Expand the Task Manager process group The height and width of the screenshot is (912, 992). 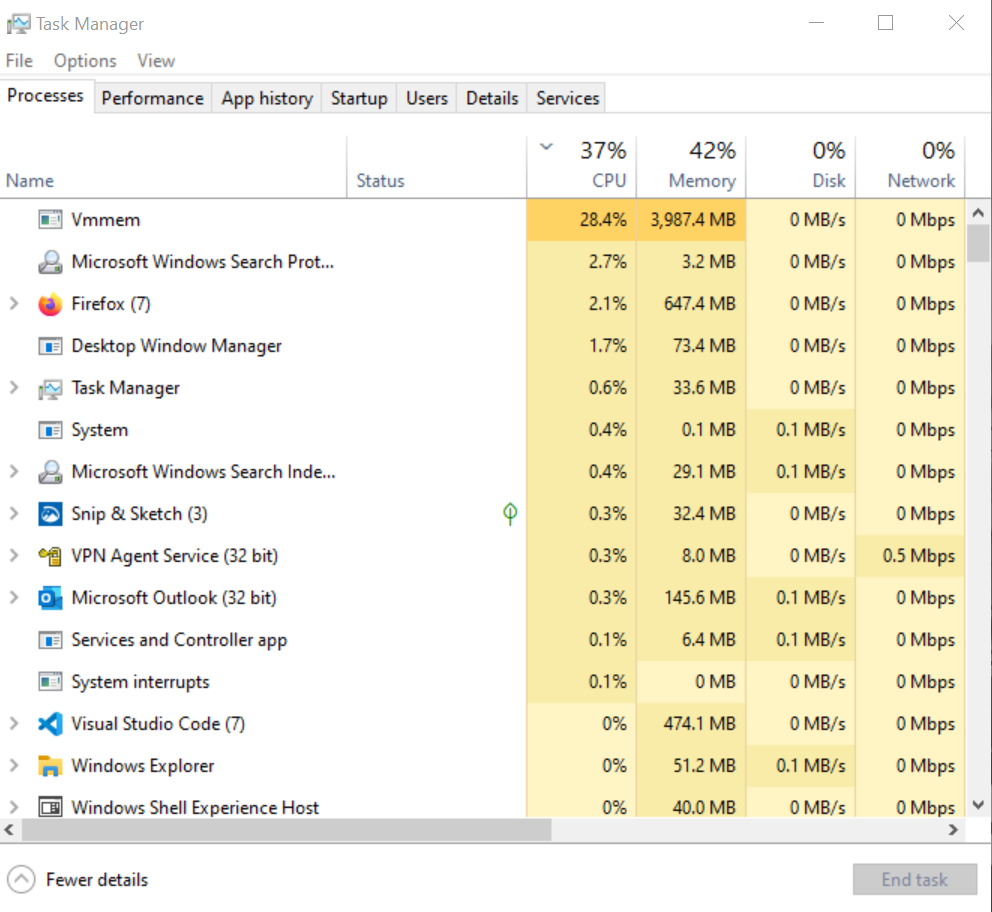(x=13, y=388)
